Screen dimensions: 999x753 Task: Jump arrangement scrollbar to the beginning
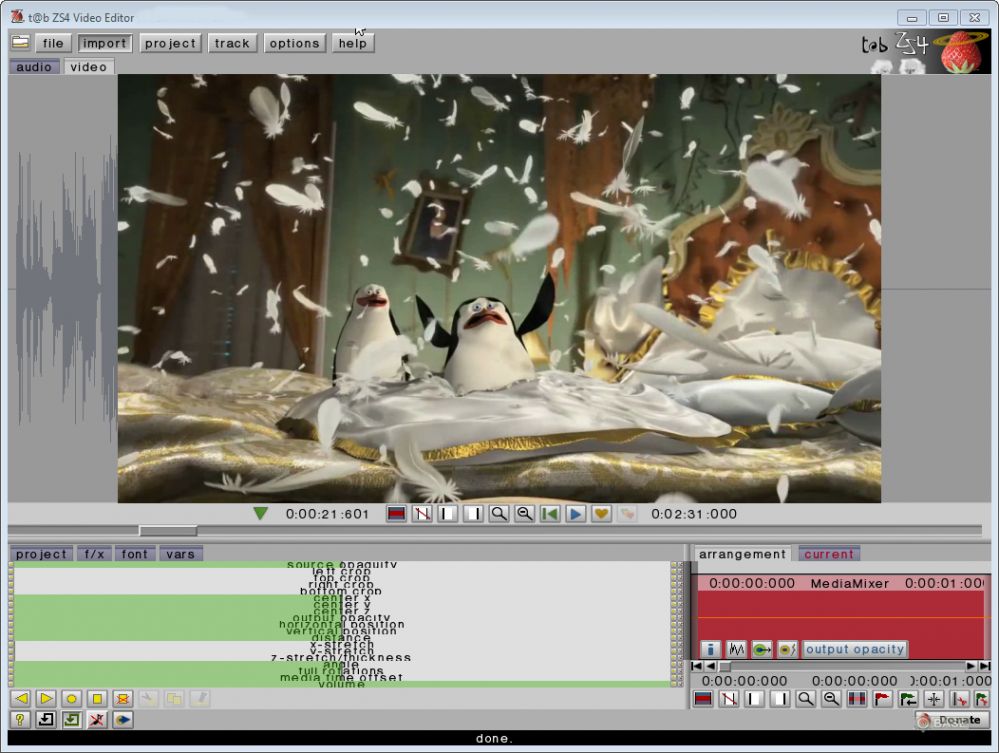pos(696,666)
